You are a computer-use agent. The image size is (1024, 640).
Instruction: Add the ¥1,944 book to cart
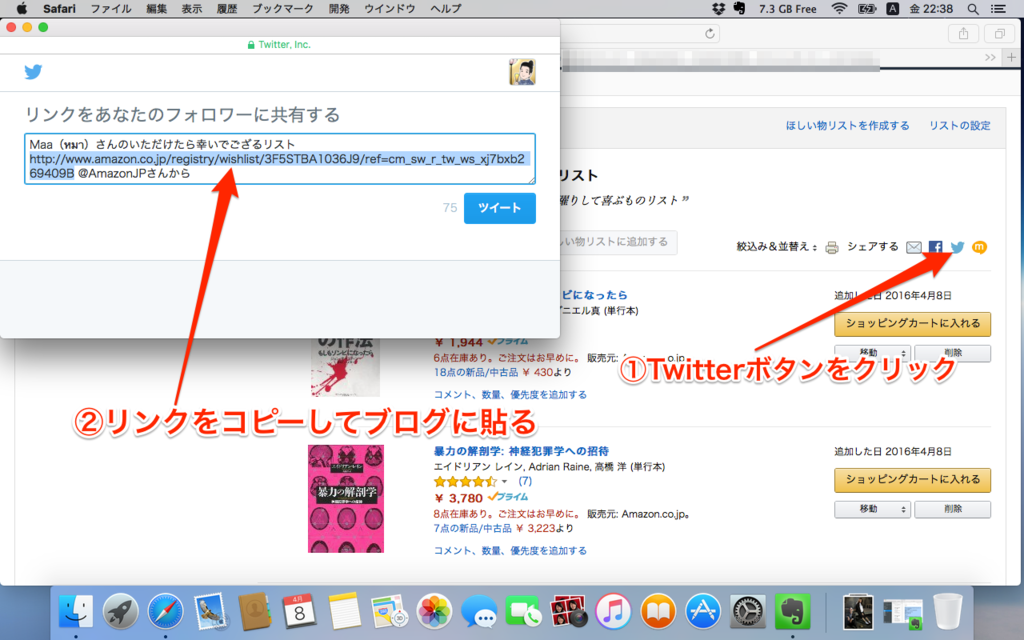[x=912, y=323]
